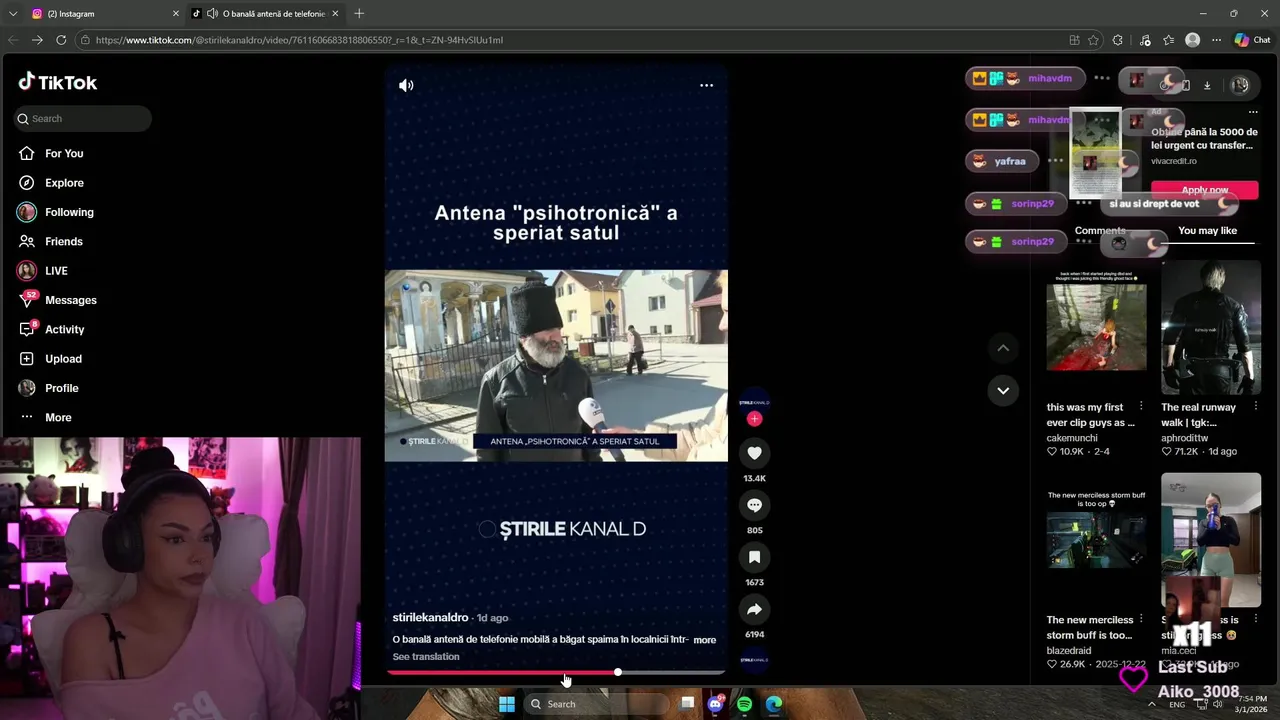The height and width of the screenshot is (720, 1280).
Task: Switch to the You may like tab
Action: [x=1207, y=231]
